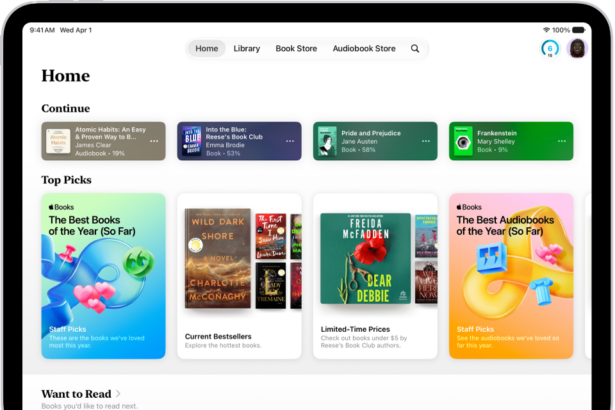Tap the battery status icon
This screenshot has width=615, height=410.
(x=579, y=30)
